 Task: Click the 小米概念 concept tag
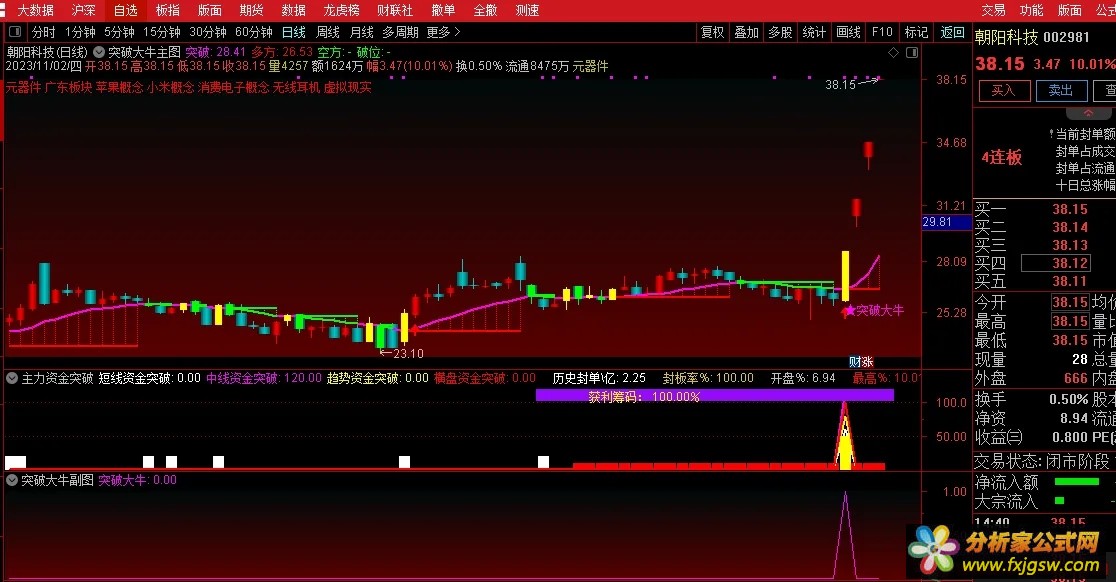[x=171, y=88]
